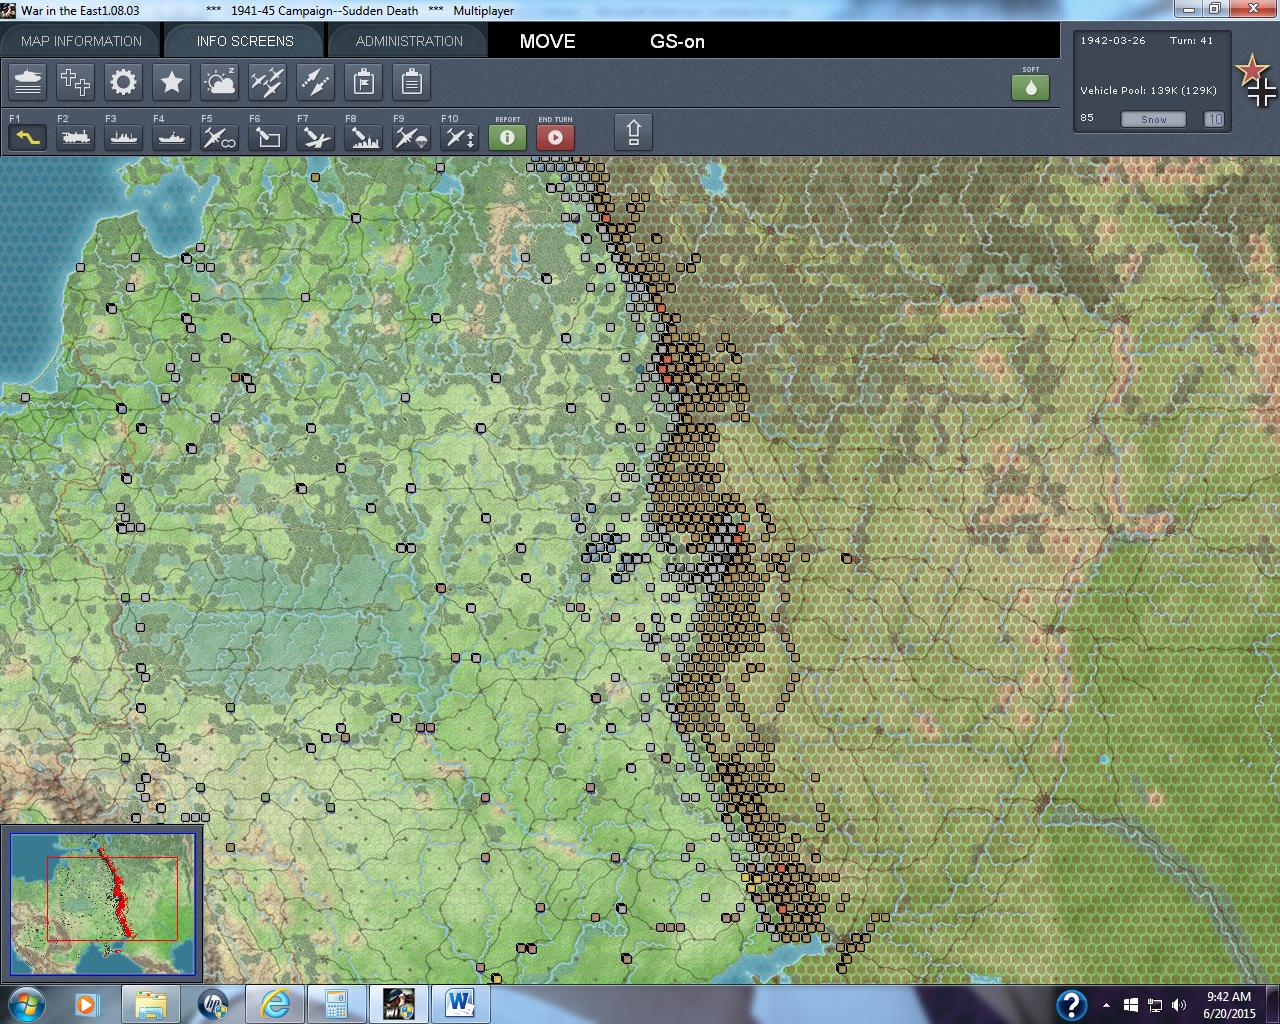Click the two opposing arrows icon

(x=316, y=82)
